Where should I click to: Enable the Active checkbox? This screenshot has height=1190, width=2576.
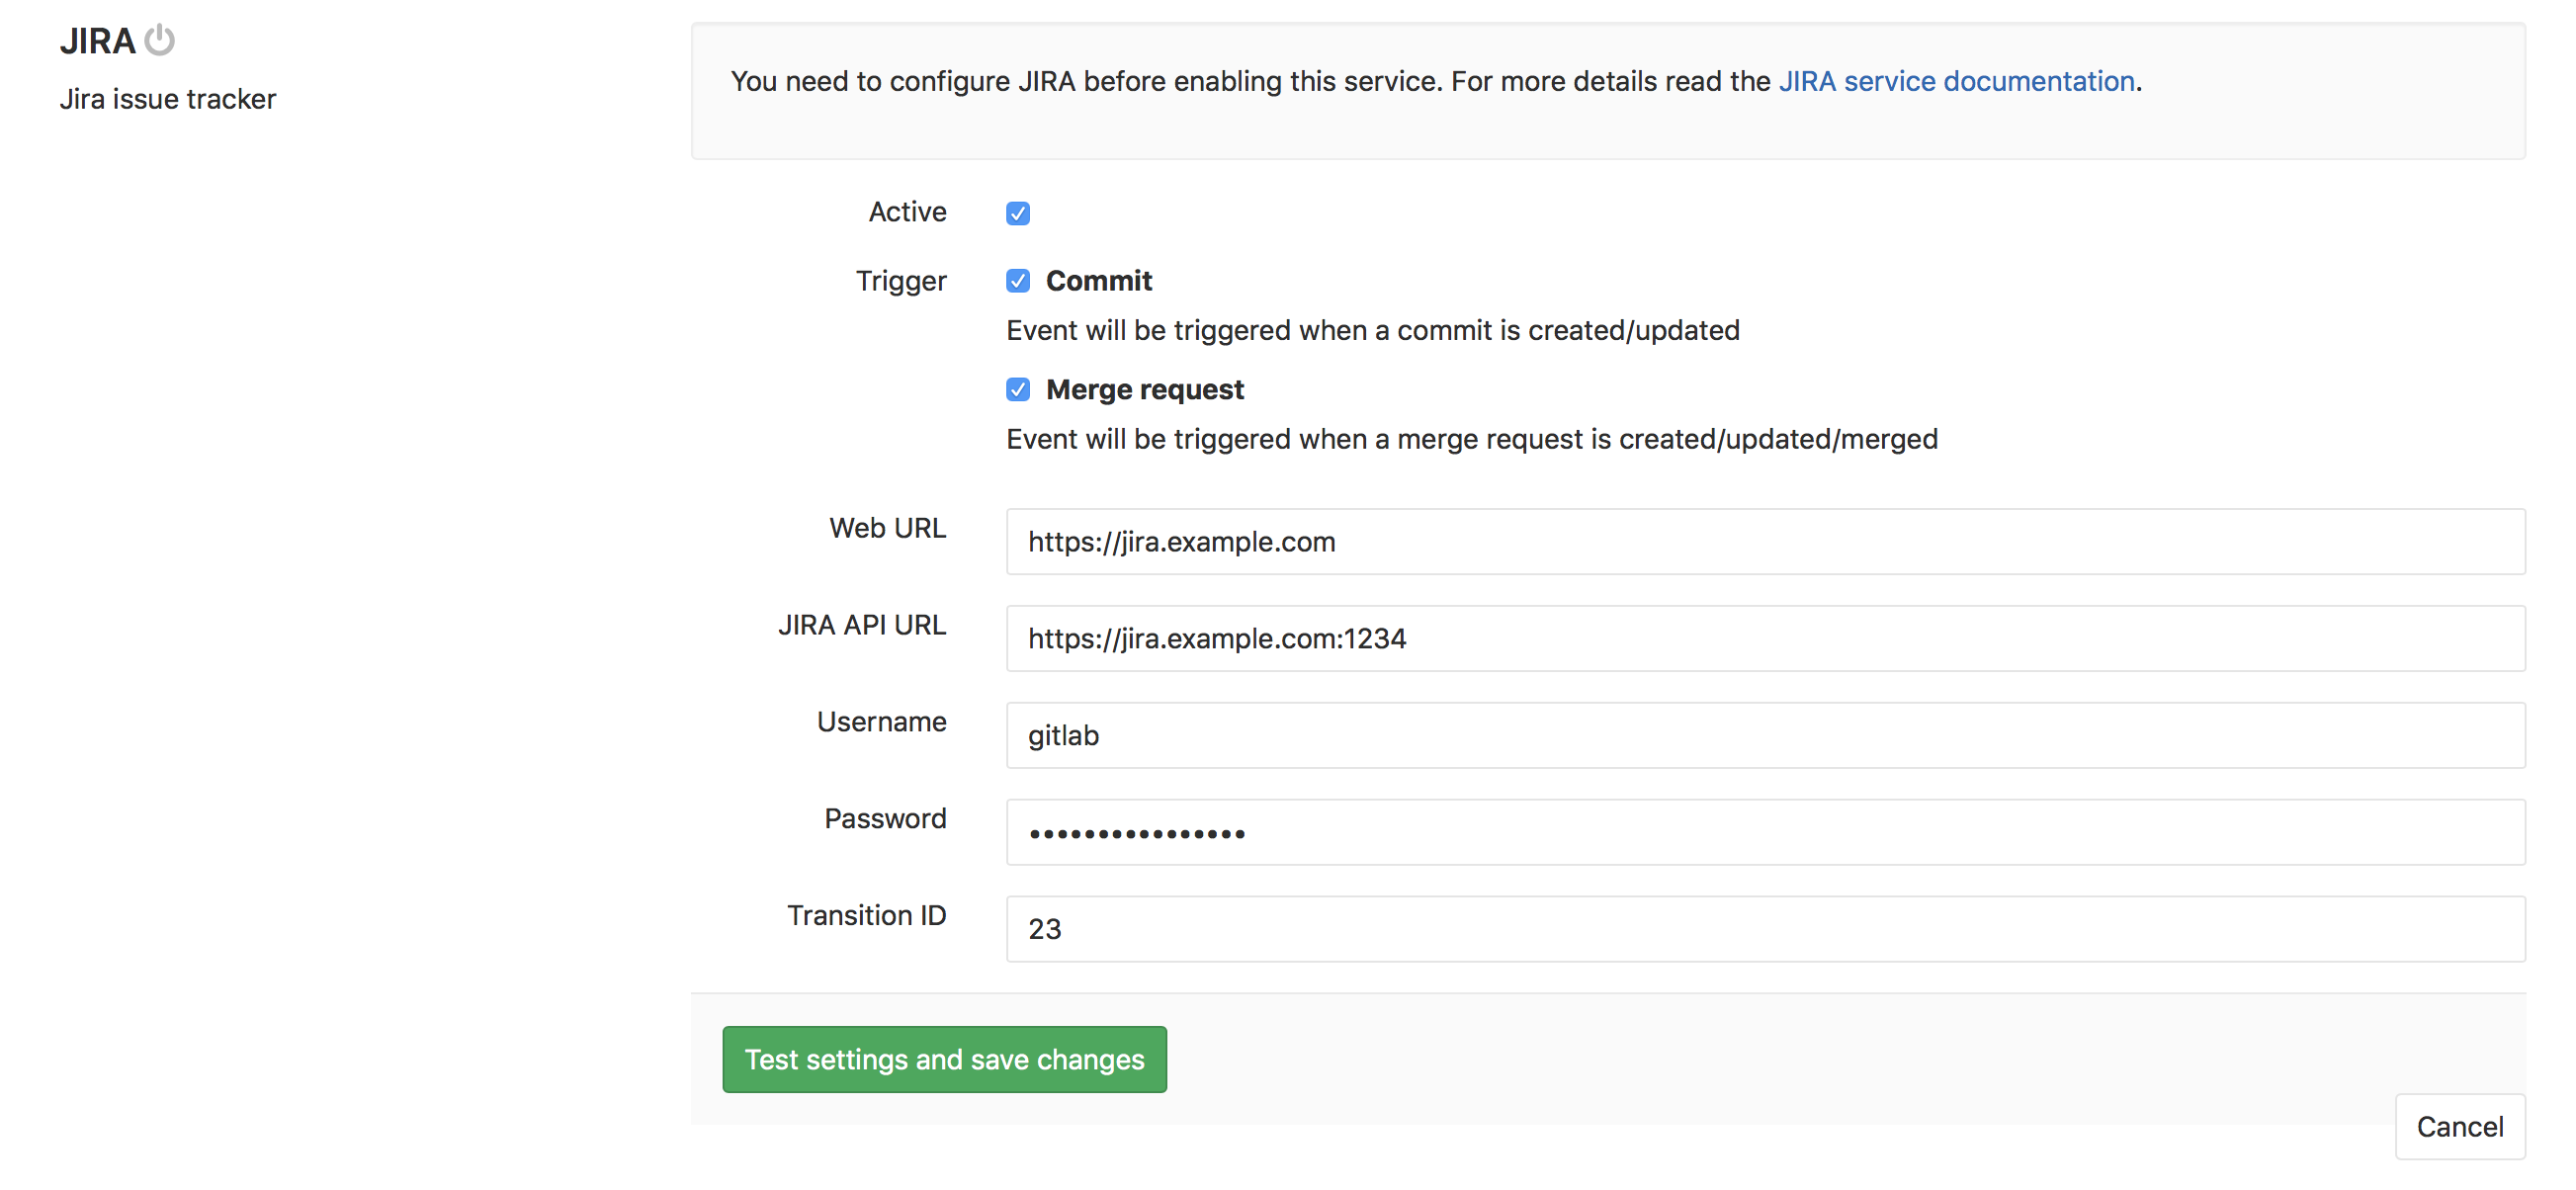[x=1017, y=213]
